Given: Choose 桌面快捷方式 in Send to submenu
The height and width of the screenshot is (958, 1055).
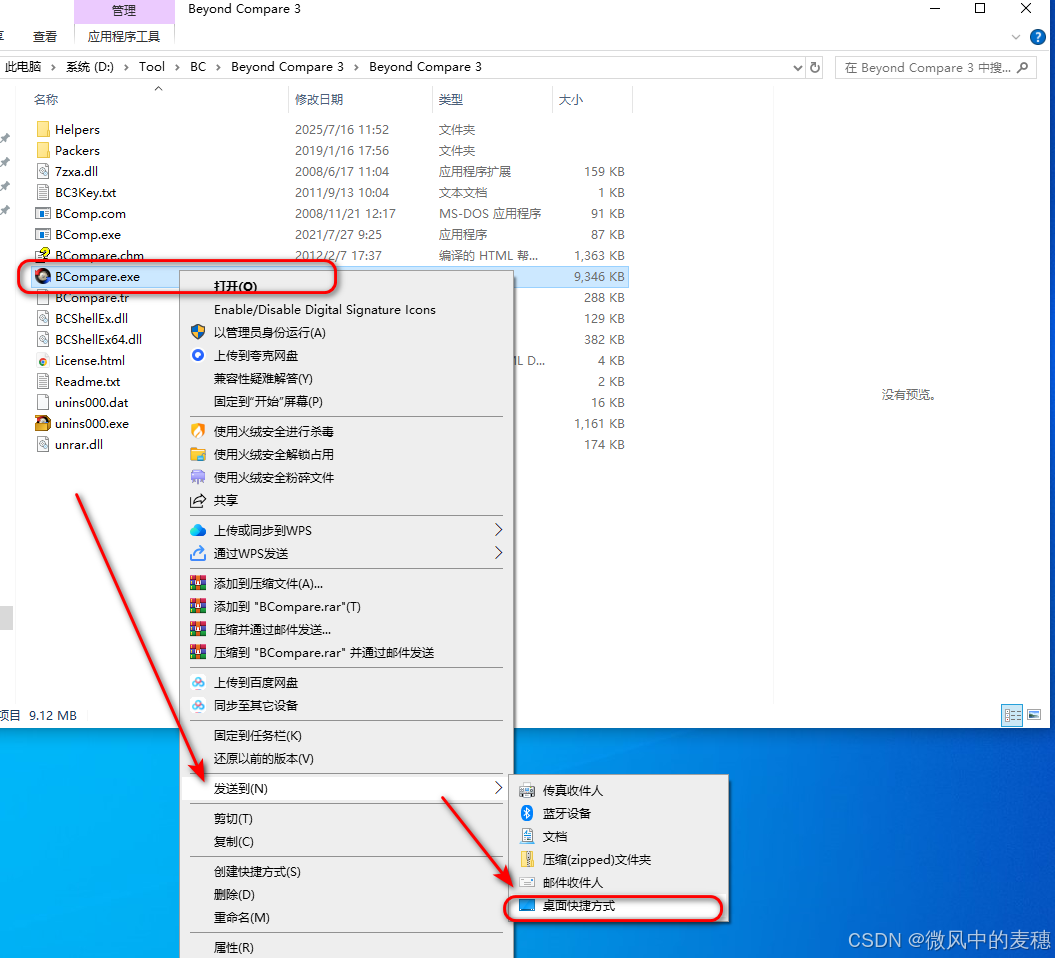Looking at the screenshot, I should tap(617, 906).
